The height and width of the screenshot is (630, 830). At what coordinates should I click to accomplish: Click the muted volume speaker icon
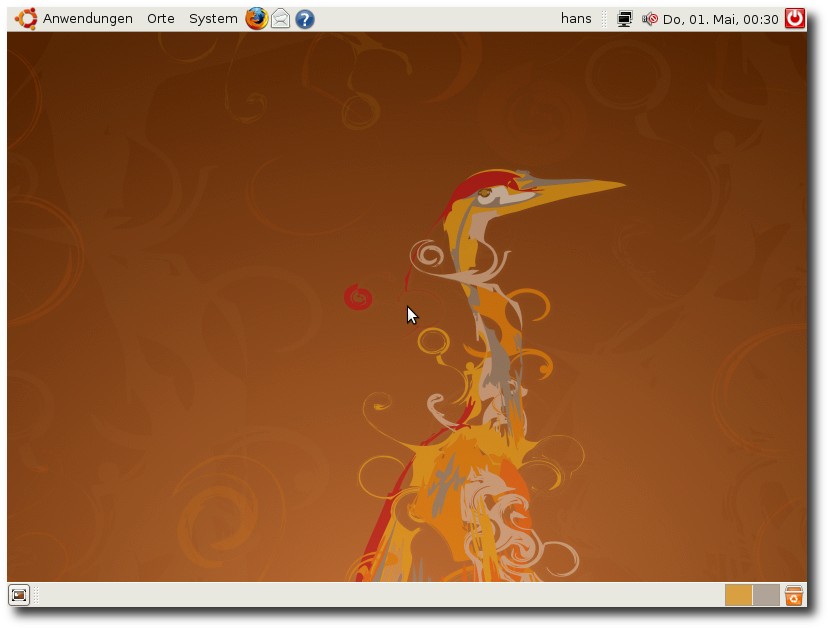pos(649,19)
